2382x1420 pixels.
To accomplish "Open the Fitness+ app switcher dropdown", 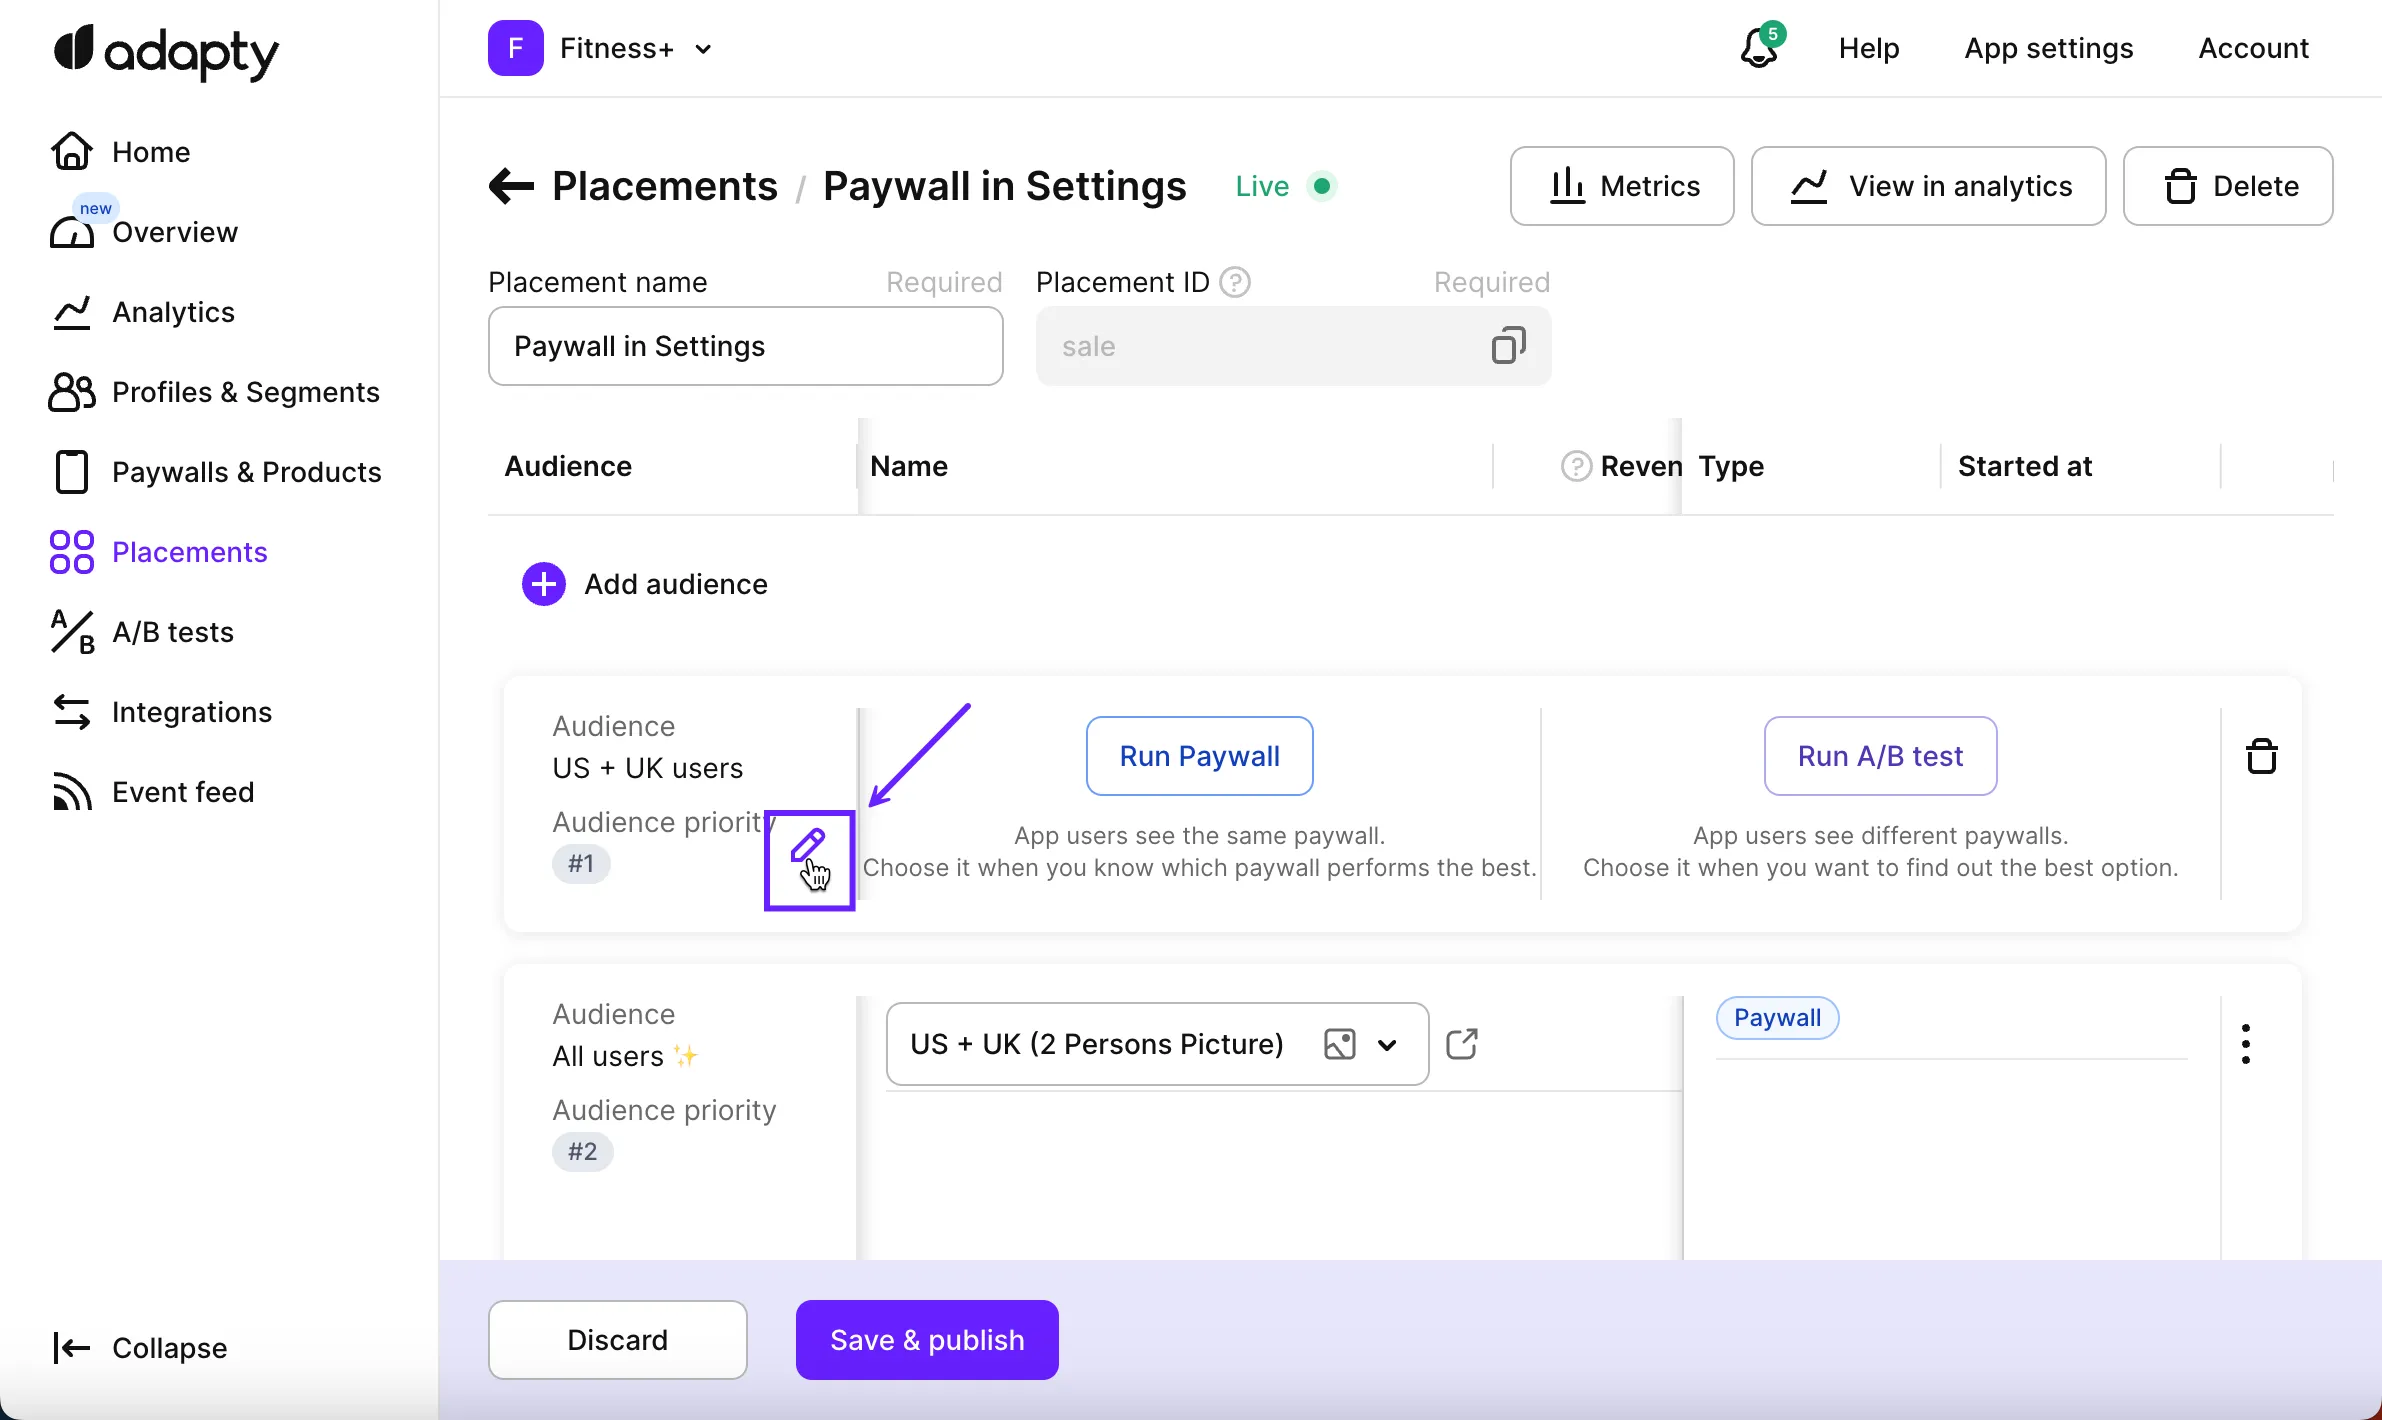I will 703,49.
